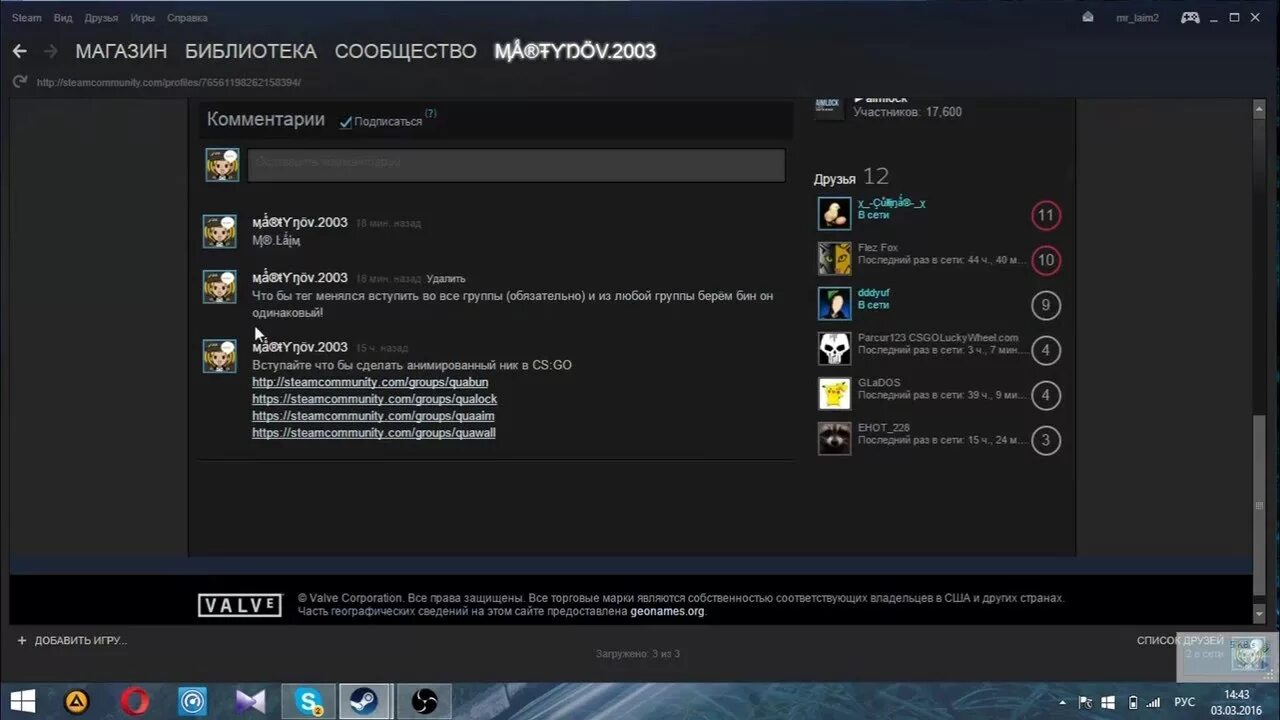This screenshot has width=1280, height=720.
Task: Open the notifications icon beside mr_laim2
Action: coord(1088,17)
